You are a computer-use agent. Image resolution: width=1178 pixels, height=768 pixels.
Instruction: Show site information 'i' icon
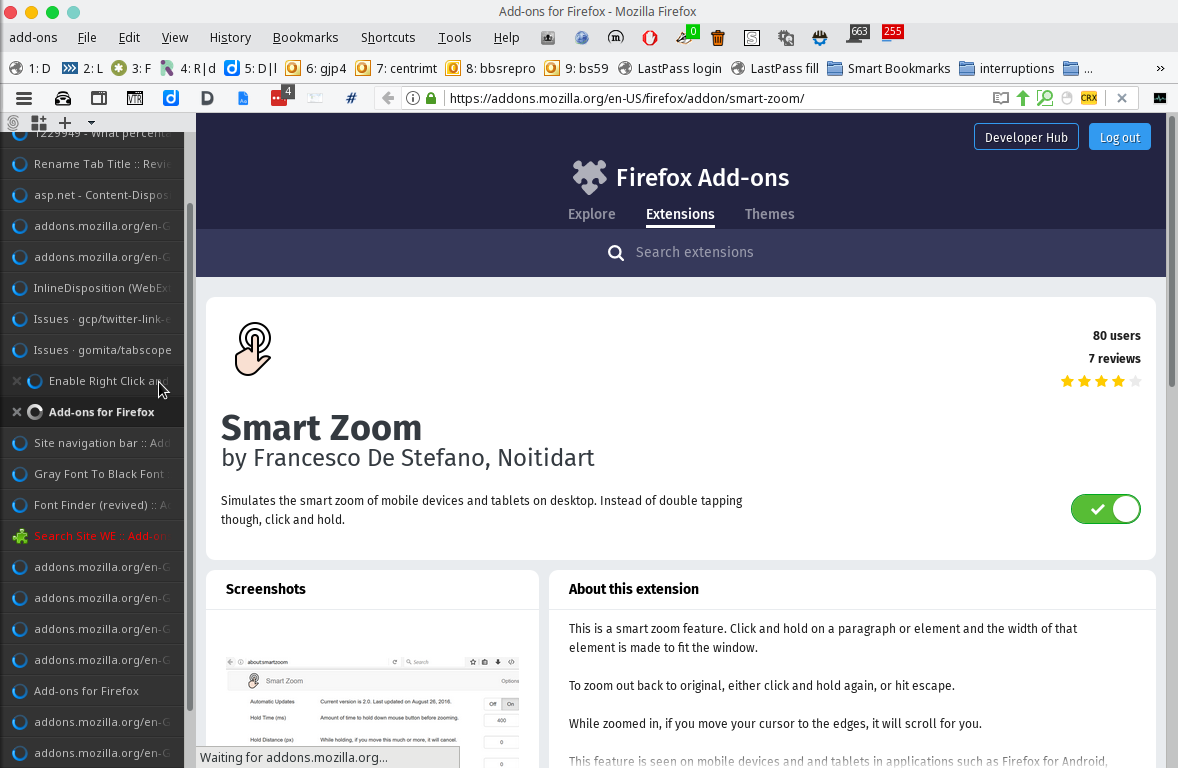pyautogui.click(x=412, y=98)
